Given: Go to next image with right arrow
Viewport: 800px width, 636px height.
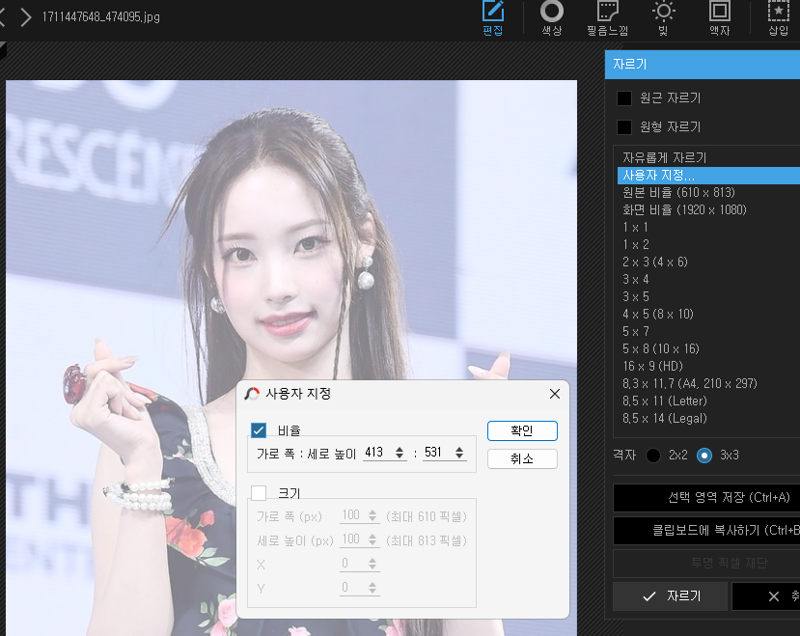Looking at the screenshot, I should (26, 17).
